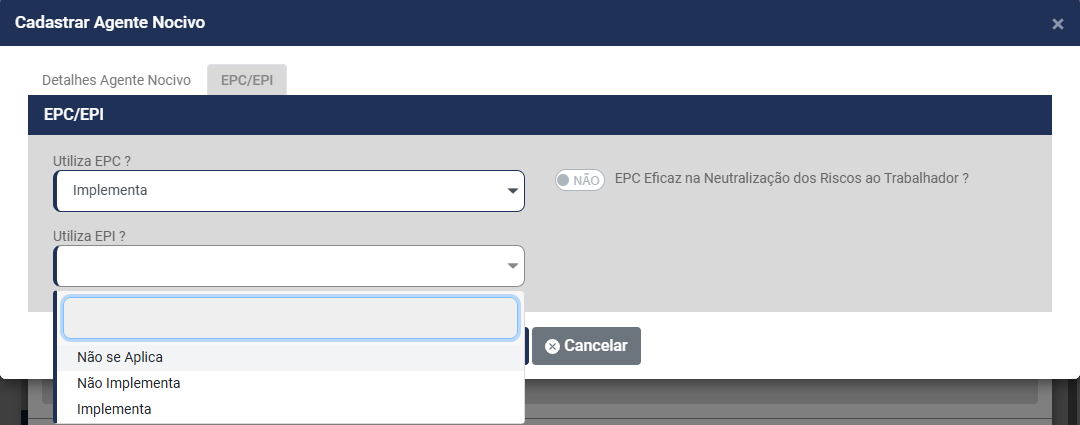Focus the dropdown search input box
1080x425 pixels.
click(290, 318)
